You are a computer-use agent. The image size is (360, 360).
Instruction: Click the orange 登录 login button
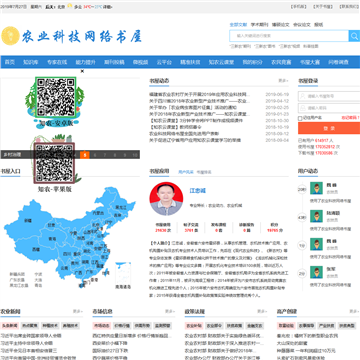click(329, 128)
